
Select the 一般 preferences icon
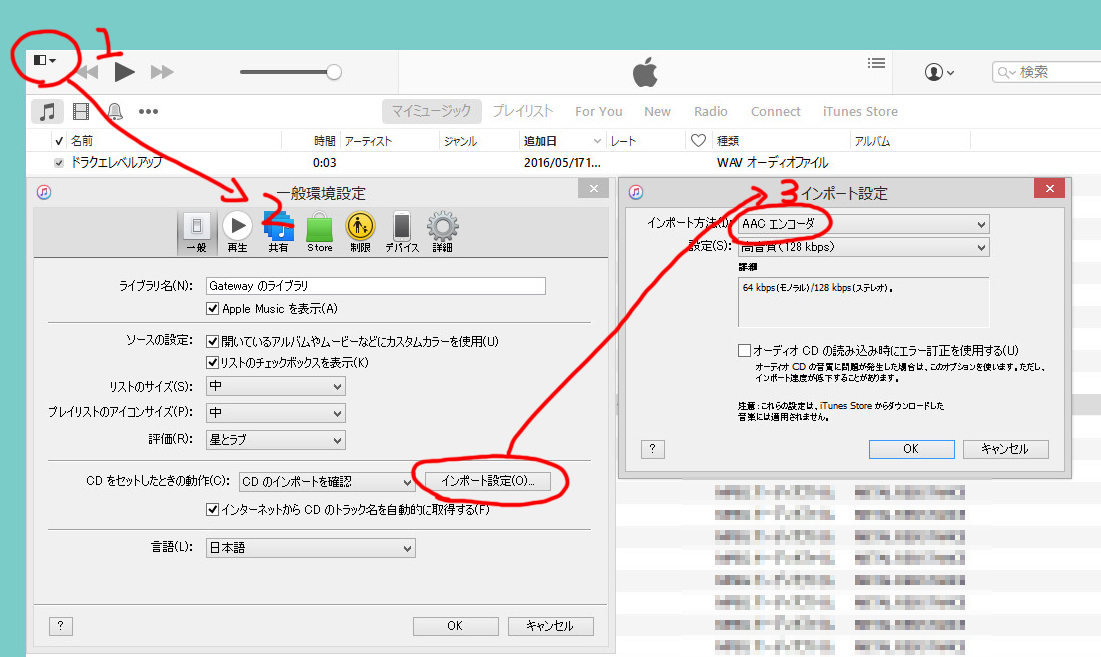tap(197, 232)
